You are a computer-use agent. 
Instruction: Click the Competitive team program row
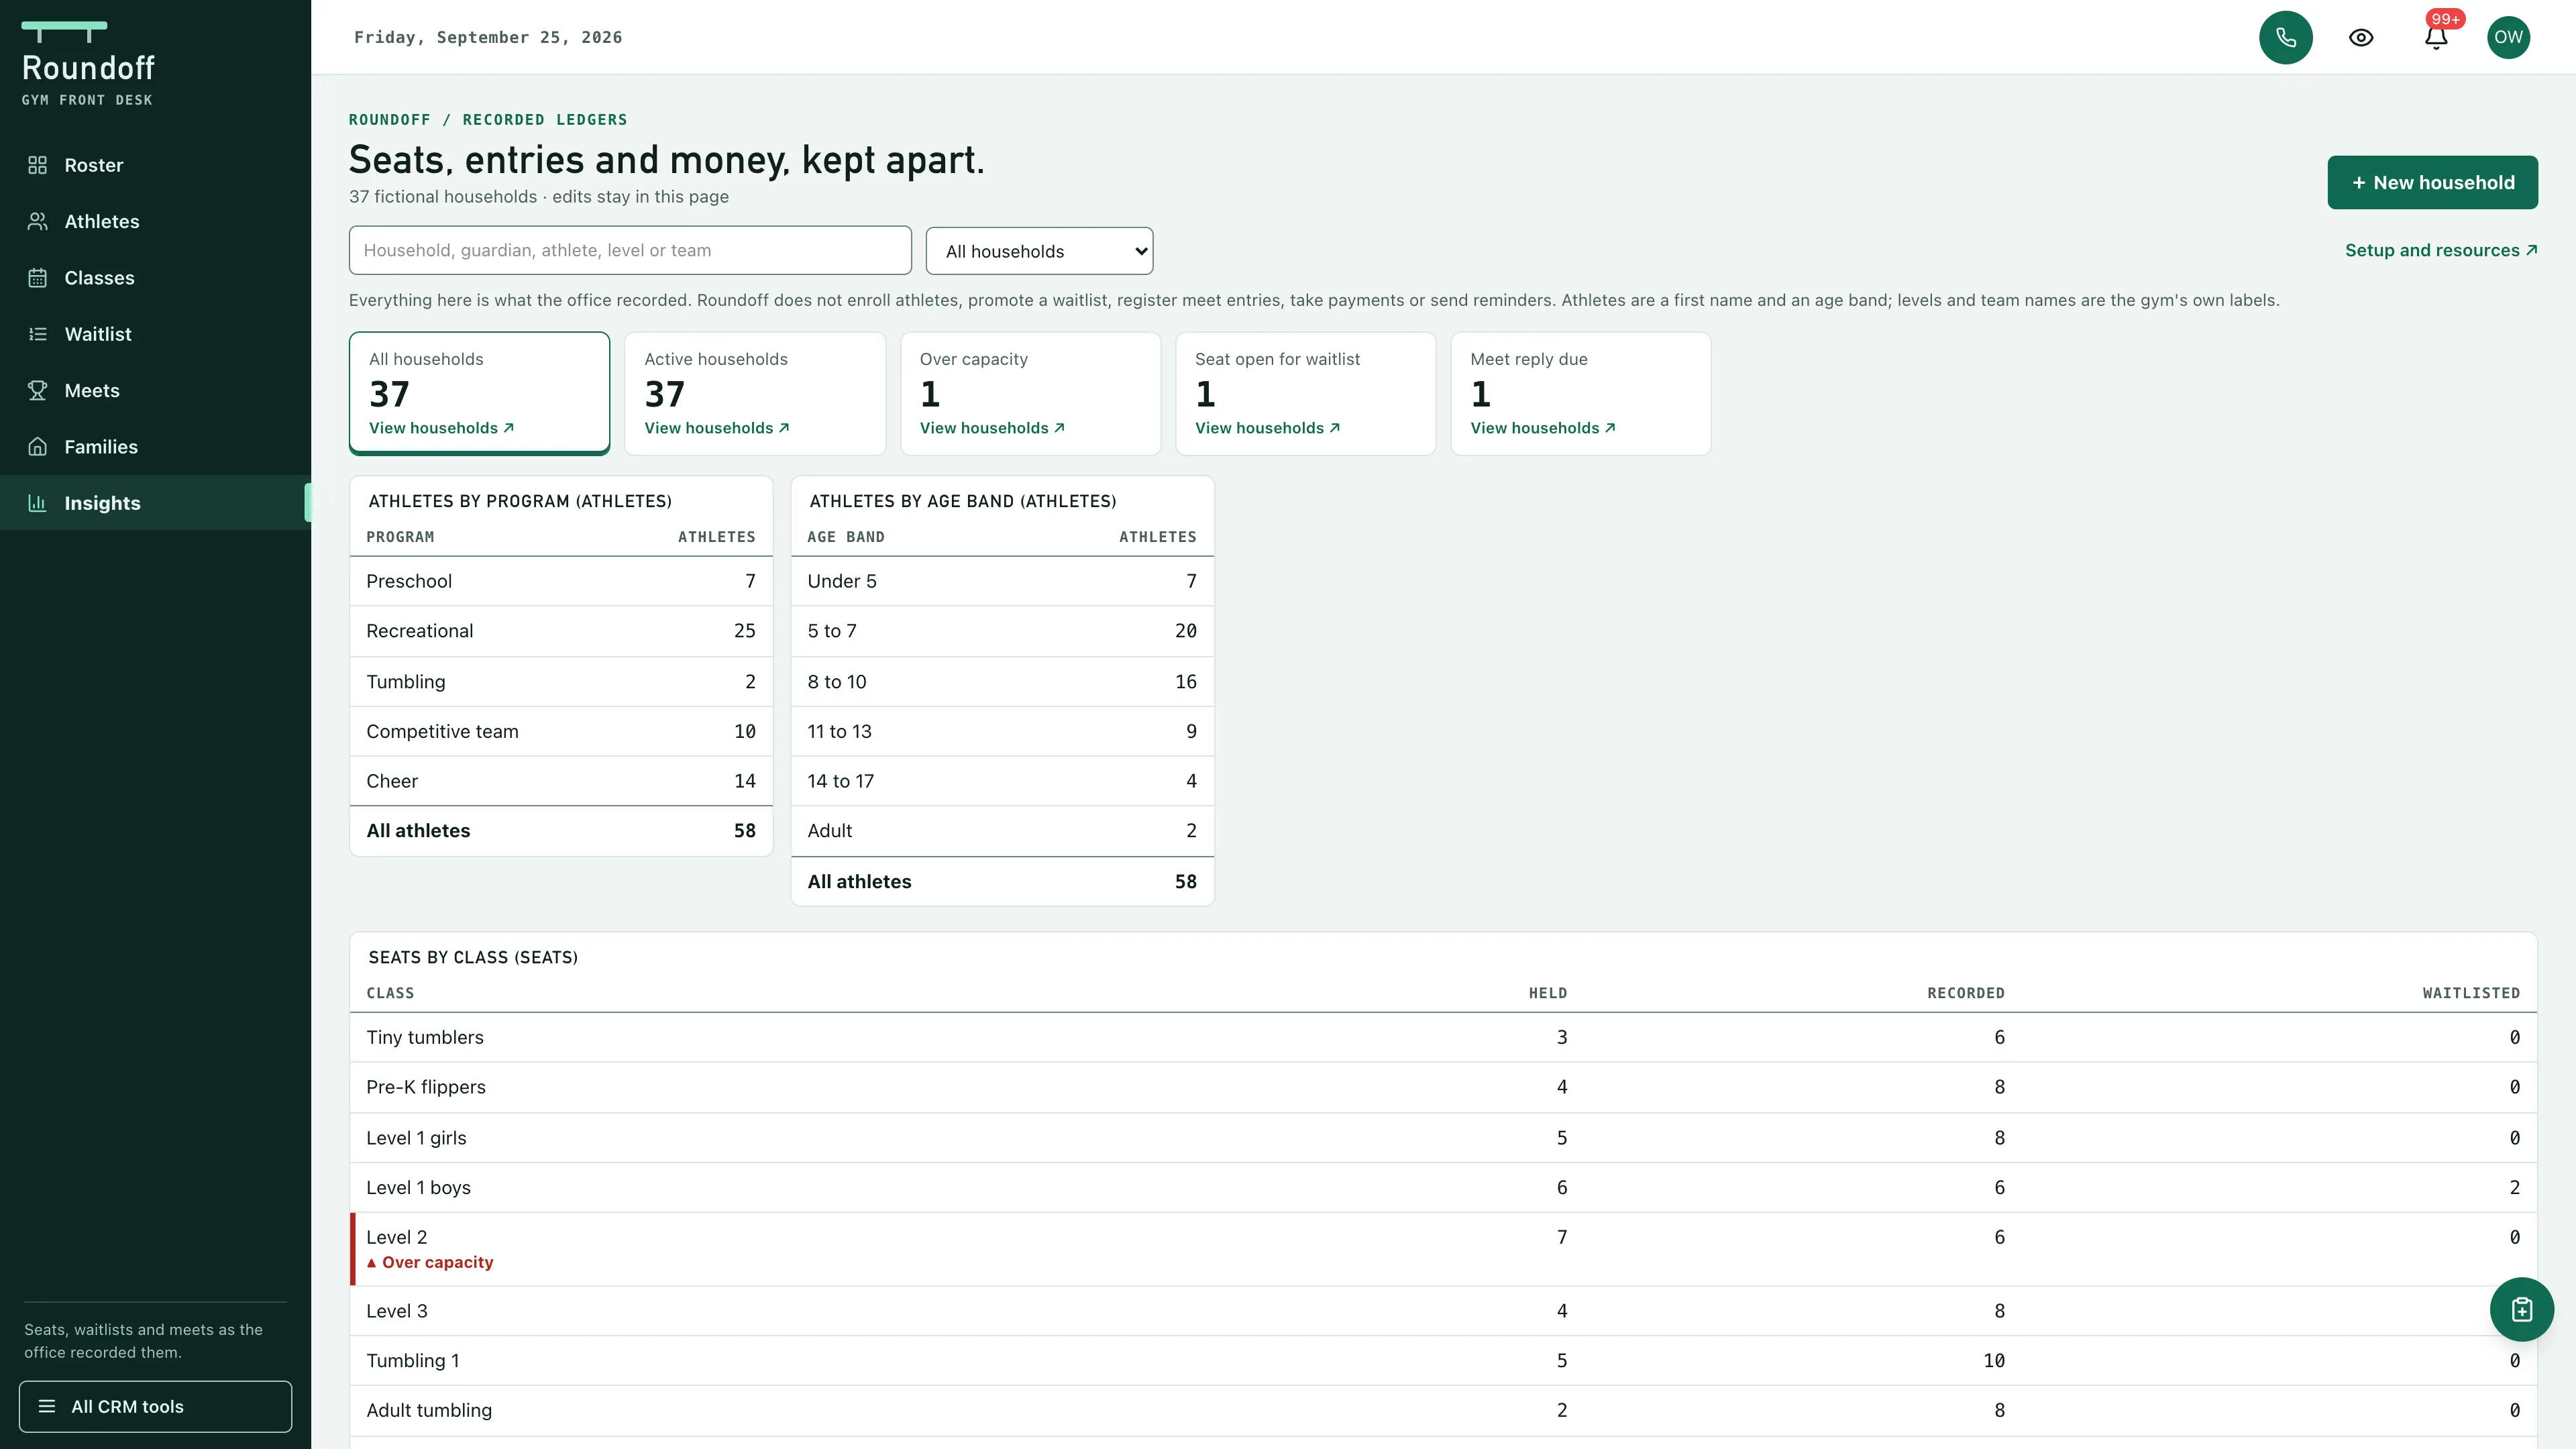click(561, 731)
